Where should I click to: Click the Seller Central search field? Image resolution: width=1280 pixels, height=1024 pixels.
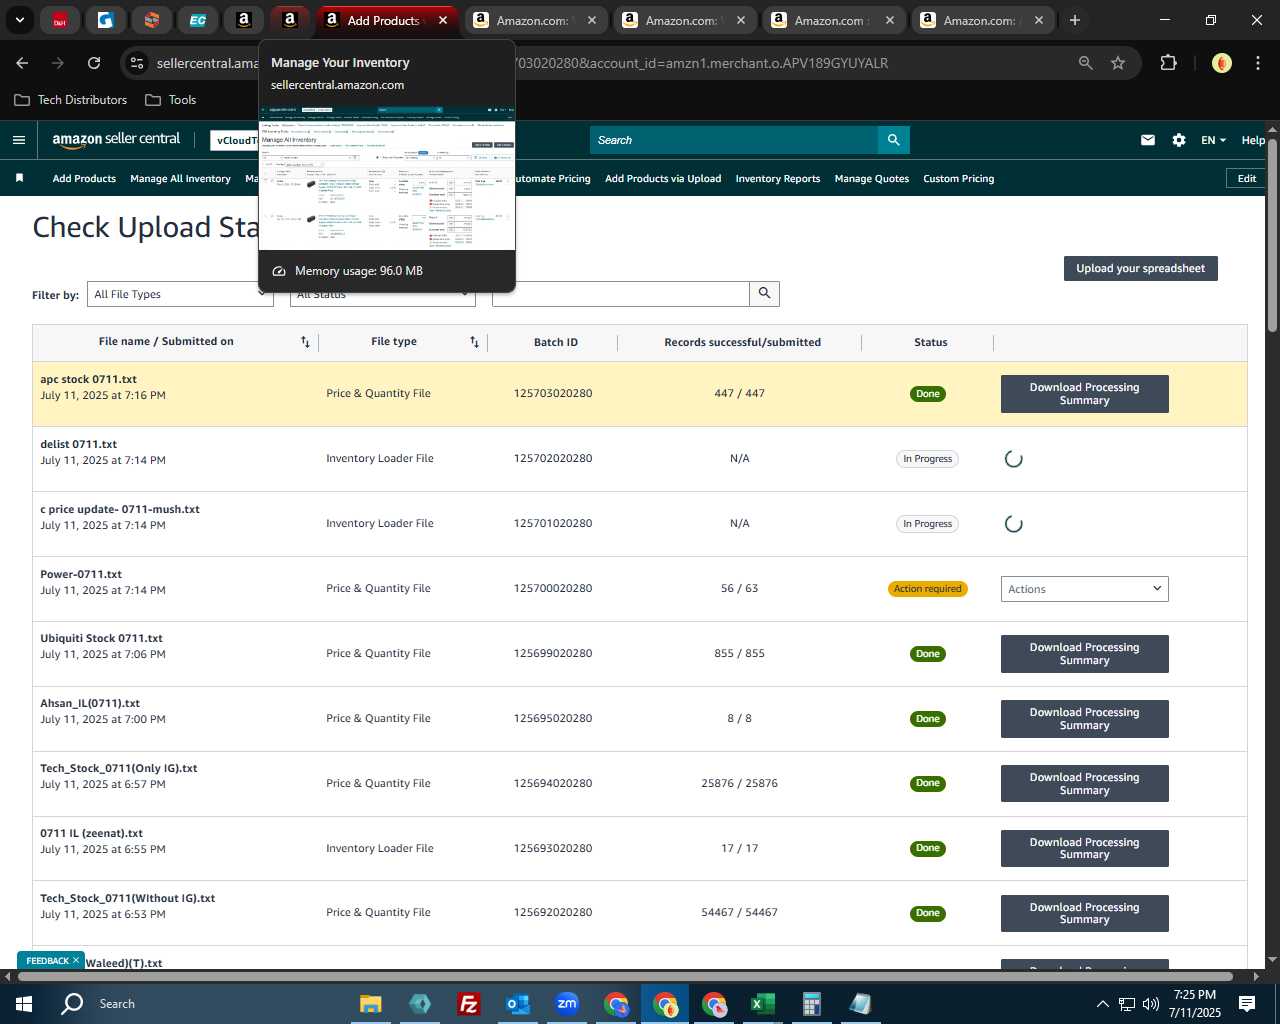734,140
